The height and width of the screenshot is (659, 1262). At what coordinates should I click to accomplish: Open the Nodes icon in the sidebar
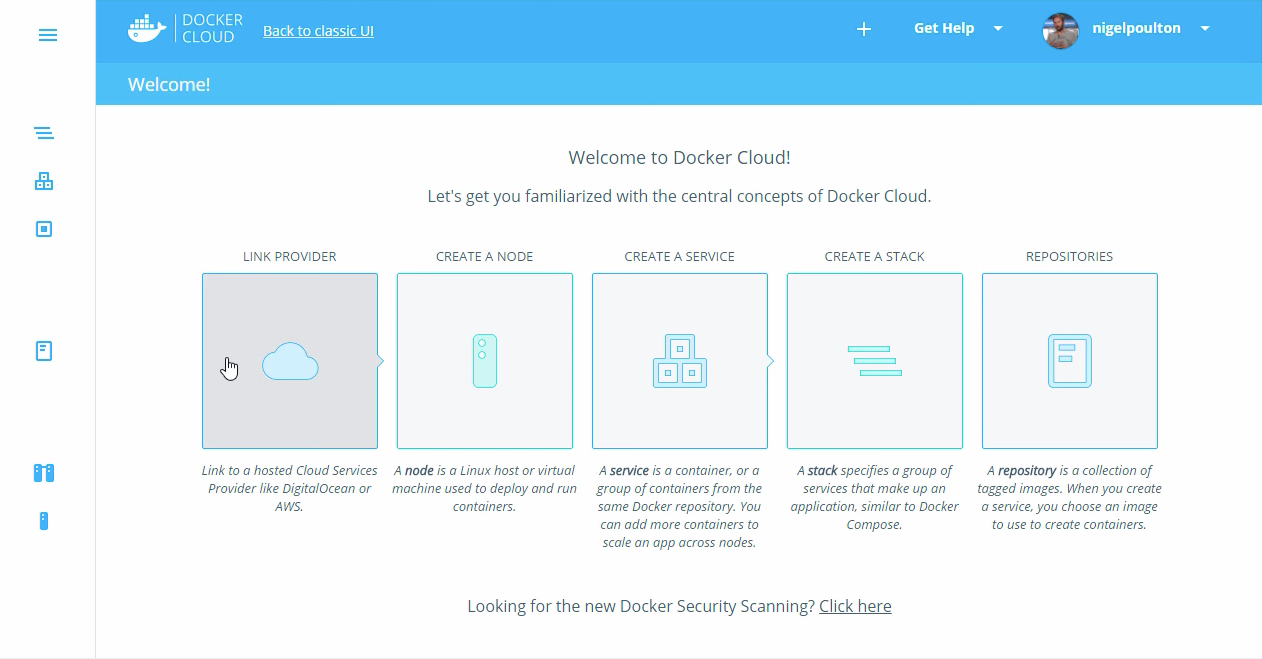point(43,521)
